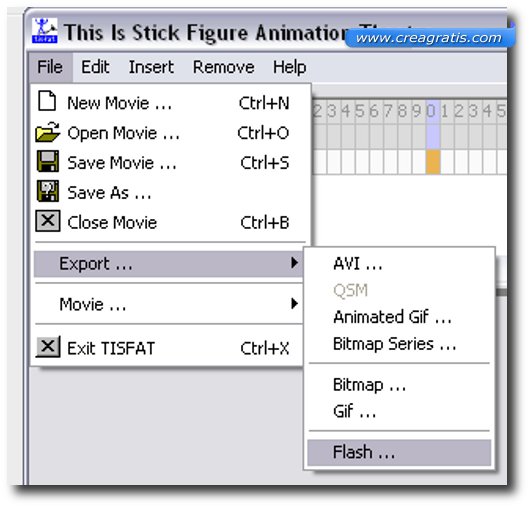Click the highlighted frame 0 in timeline ruler
The height and width of the screenshot is (508, 530).
(x=432, y=111)
